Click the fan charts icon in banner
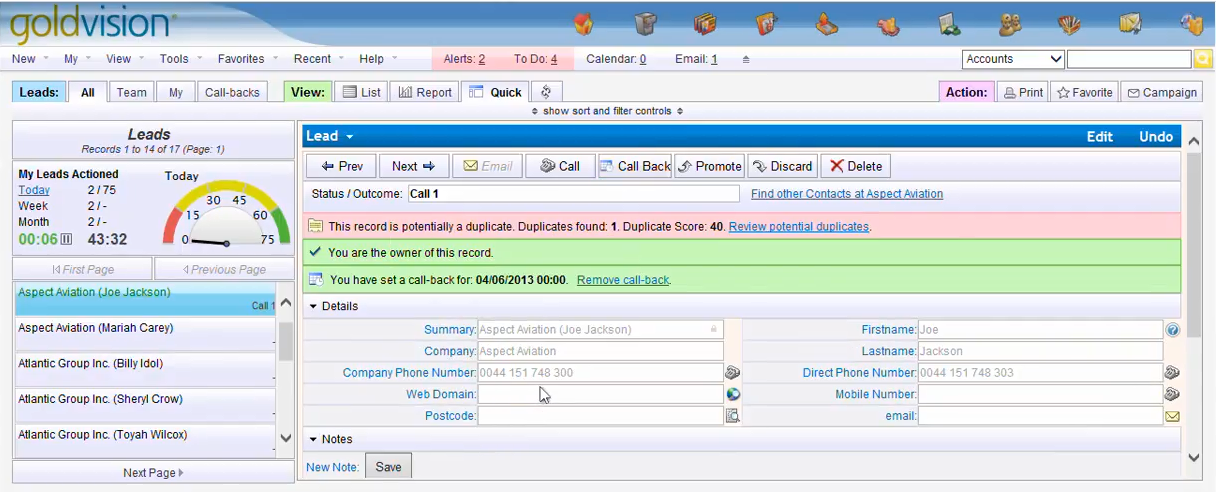 coord(1070,24)
